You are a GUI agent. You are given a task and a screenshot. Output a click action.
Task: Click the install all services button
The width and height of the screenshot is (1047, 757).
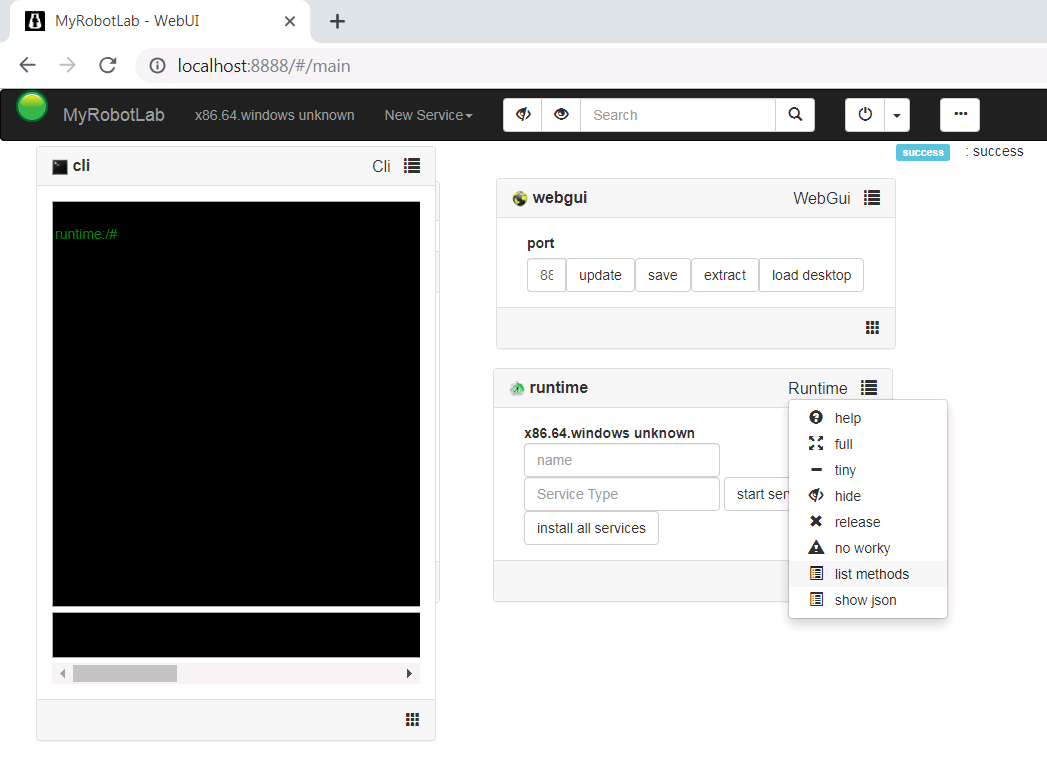click(591, 528)
